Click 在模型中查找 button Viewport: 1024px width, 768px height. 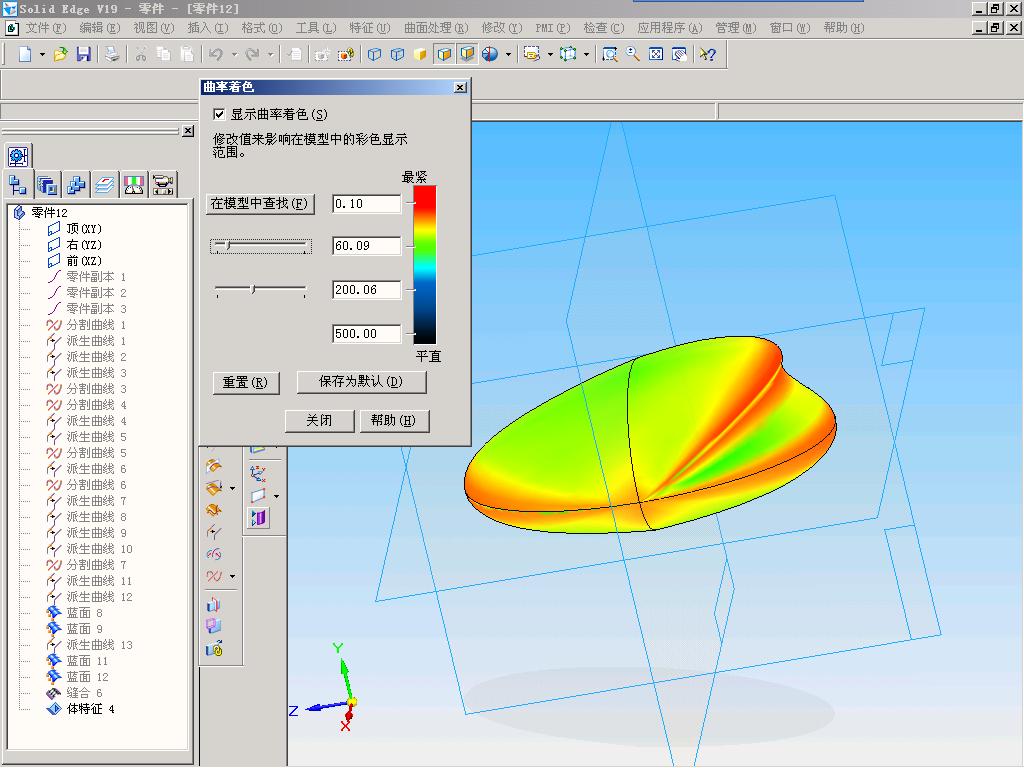click(260, 204)
